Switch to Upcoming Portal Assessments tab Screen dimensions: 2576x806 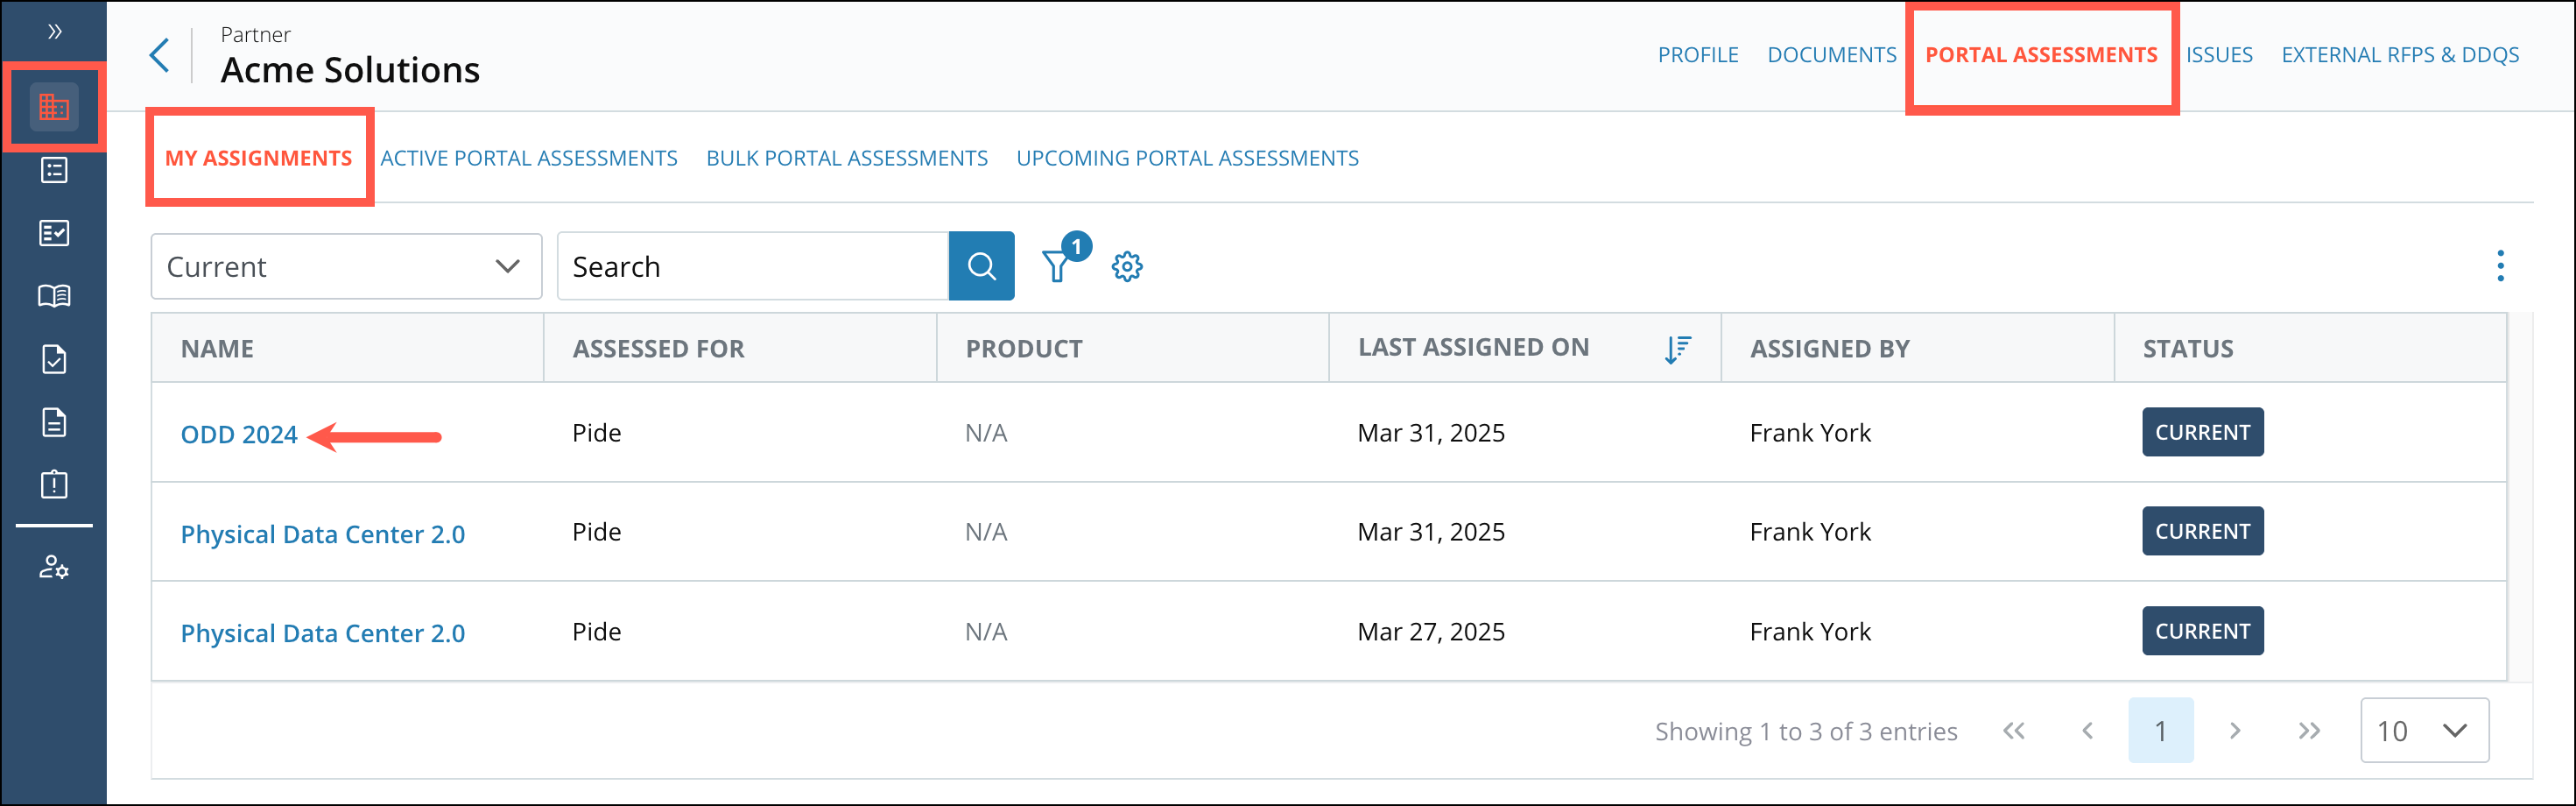point(1187,158)
